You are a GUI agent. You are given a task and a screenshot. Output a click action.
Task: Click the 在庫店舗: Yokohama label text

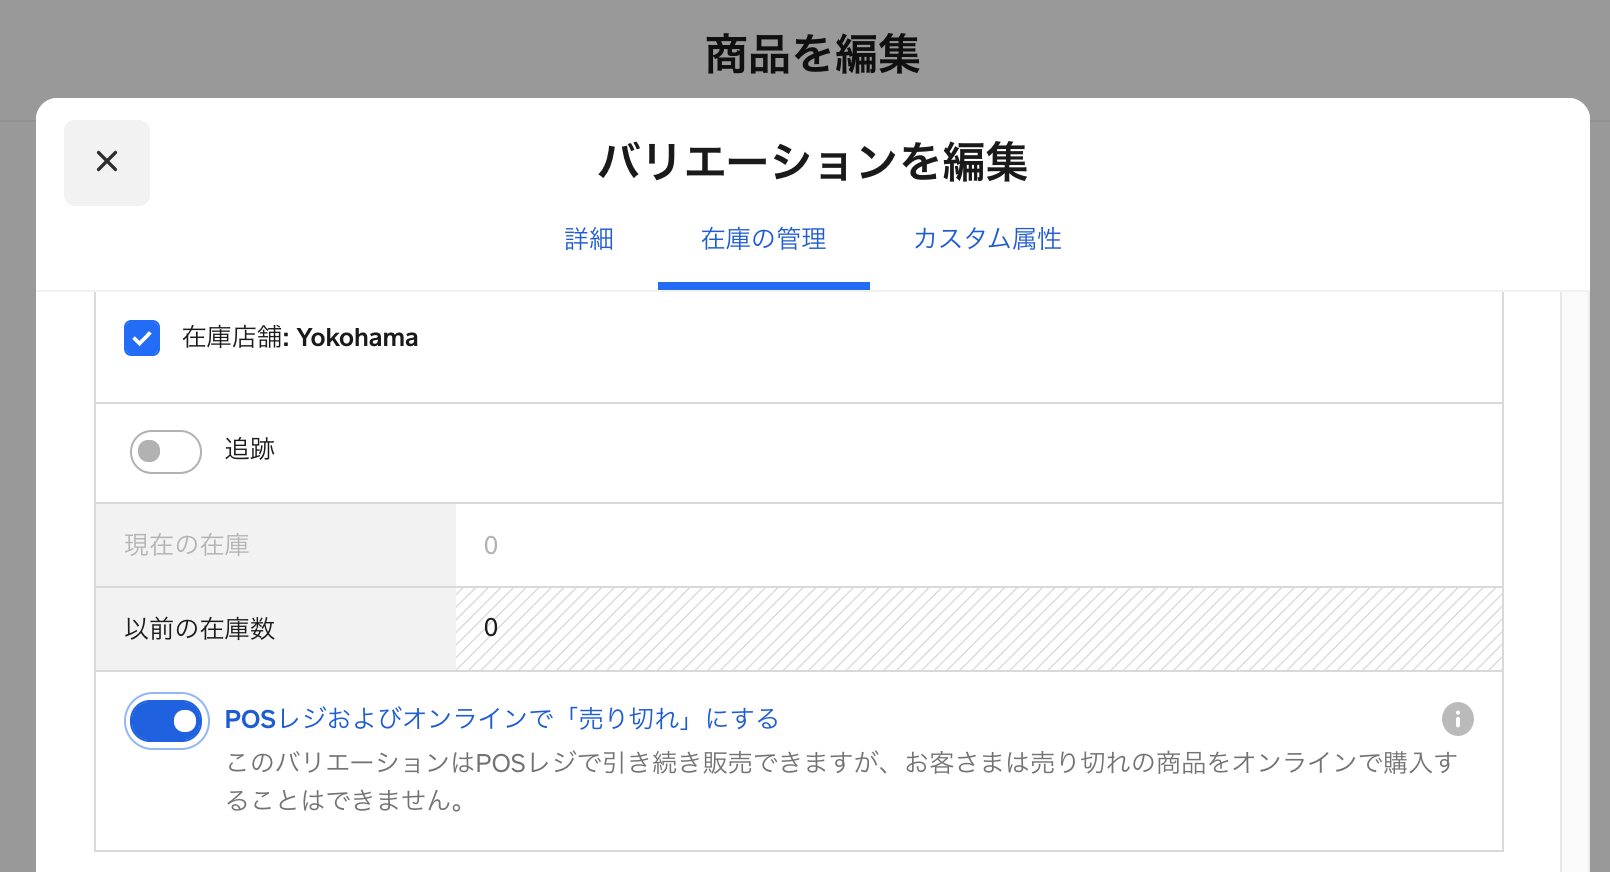pos(299,338)
